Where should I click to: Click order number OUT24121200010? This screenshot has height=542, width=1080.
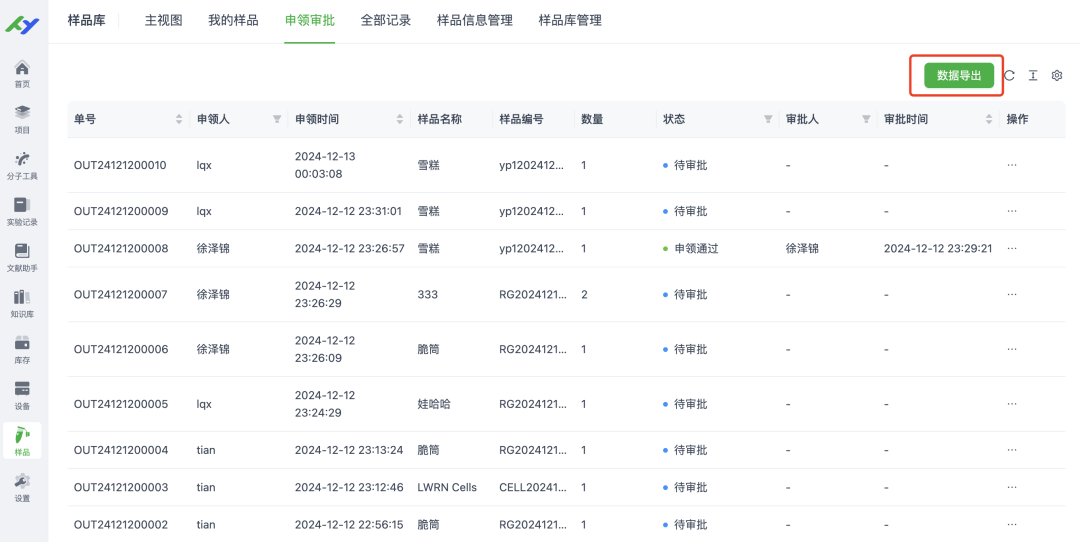[121, 165]
